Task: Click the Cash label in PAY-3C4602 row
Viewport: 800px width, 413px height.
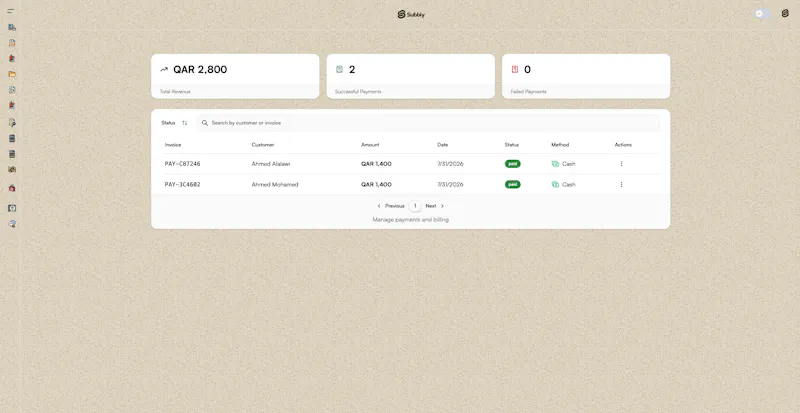Action: click(x=568, y=184)
